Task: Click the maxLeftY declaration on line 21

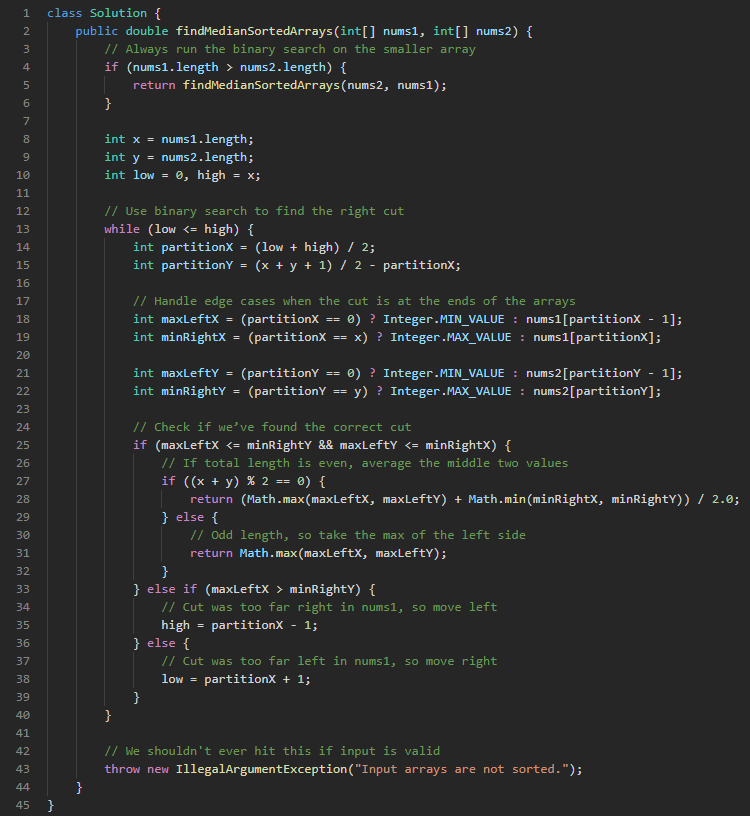Action: [408, 373]
